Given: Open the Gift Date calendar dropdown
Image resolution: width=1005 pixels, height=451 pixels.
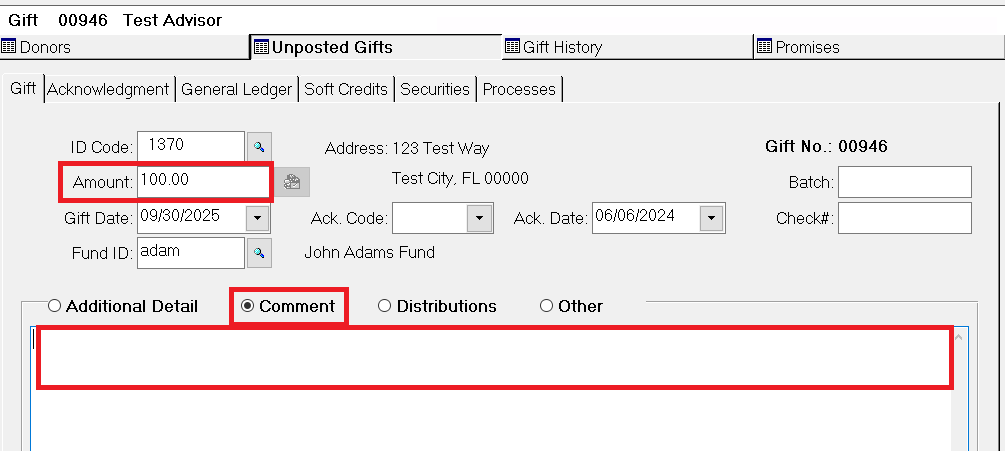Looking at the screenshot, I should pyautogui.click(x=258, y=218).
